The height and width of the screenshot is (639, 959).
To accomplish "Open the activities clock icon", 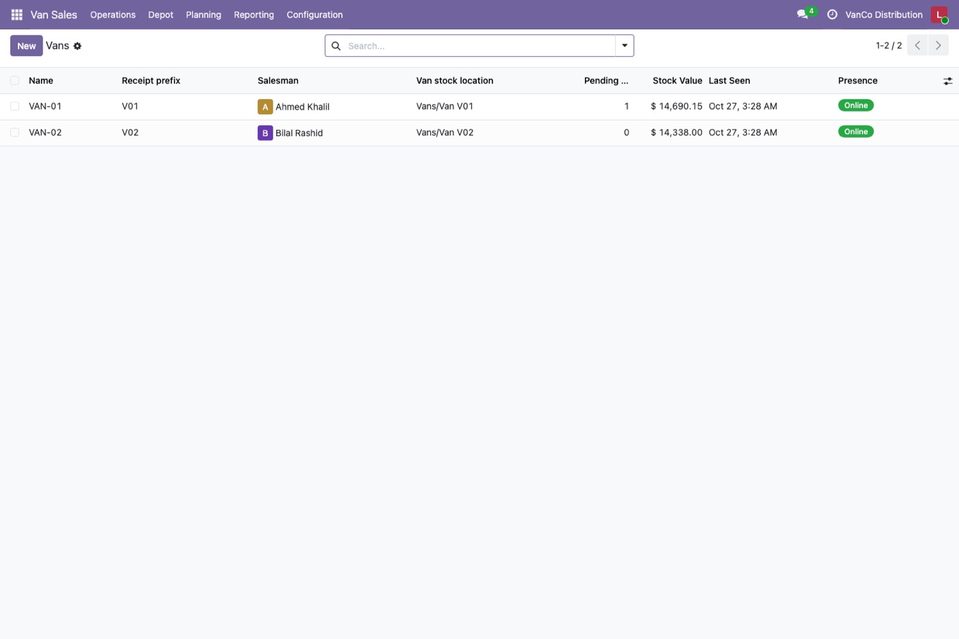I will [x=832, y=15].
